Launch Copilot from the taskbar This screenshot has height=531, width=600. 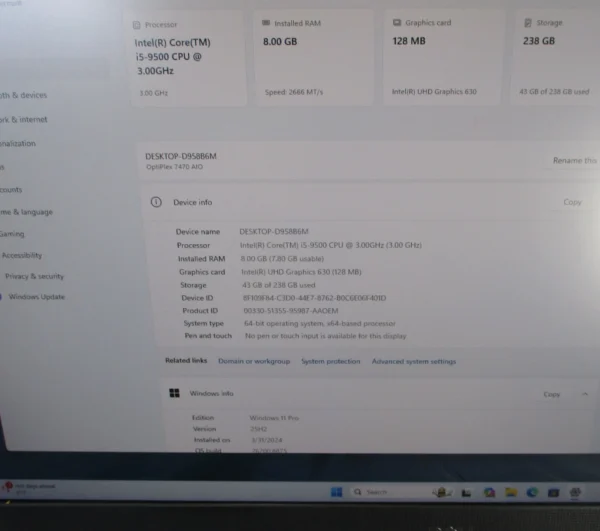489,492
